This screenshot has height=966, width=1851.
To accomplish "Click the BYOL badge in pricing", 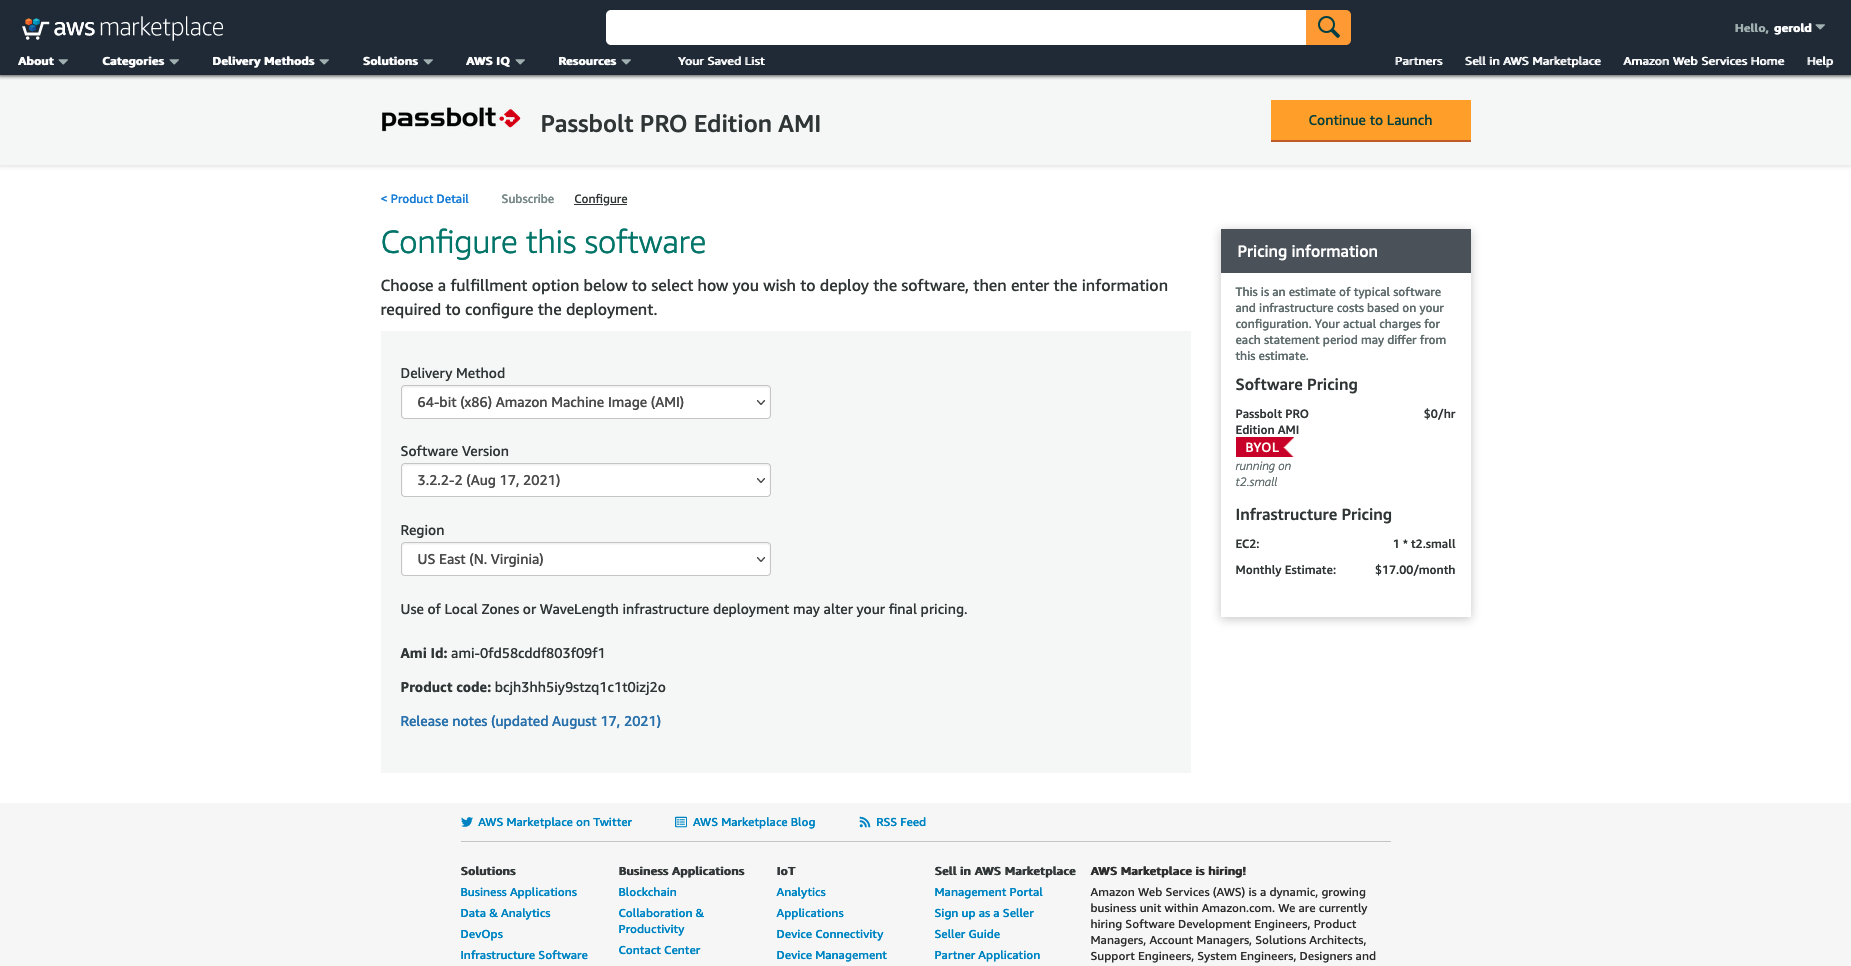I will [x=1264, y=447].
